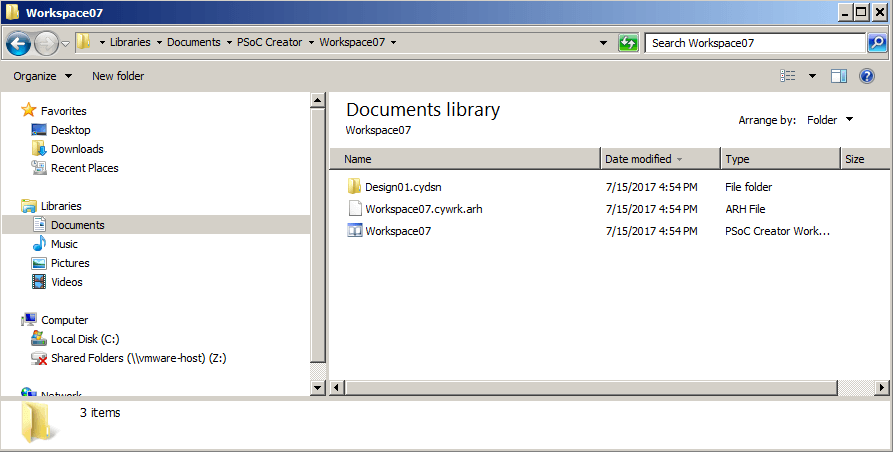Click the Recent Places icon
Image resolution: width=893 pixels, height=452 pixels.
tap(39, 167)
